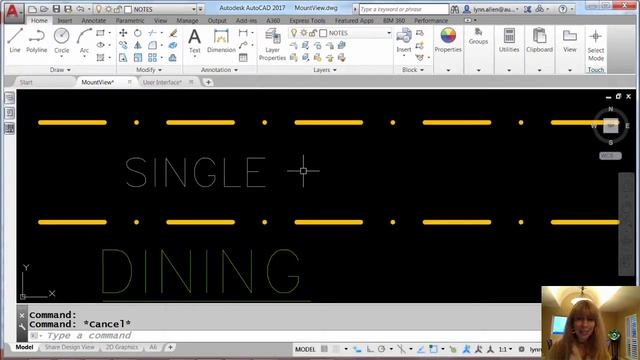Click the Rectangular Array tool icon
The height and width of the screenshot is (360, 640).
coord(152,58)
